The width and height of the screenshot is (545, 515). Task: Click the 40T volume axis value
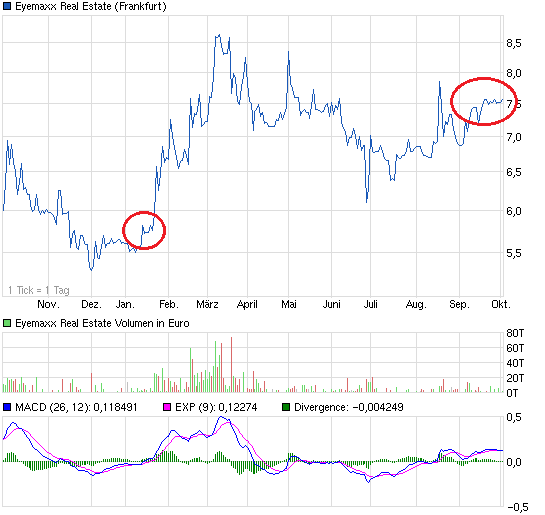tap(515, 363)
